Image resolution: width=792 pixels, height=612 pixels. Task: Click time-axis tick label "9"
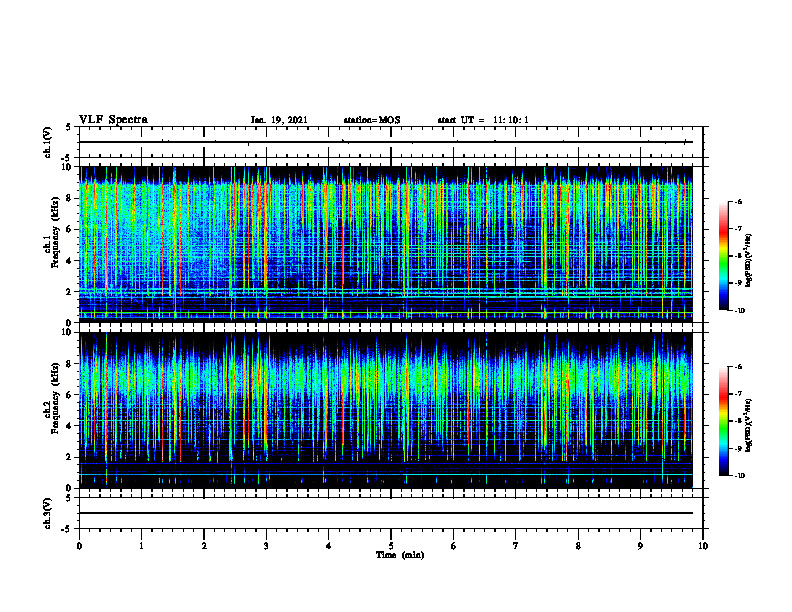640,546
